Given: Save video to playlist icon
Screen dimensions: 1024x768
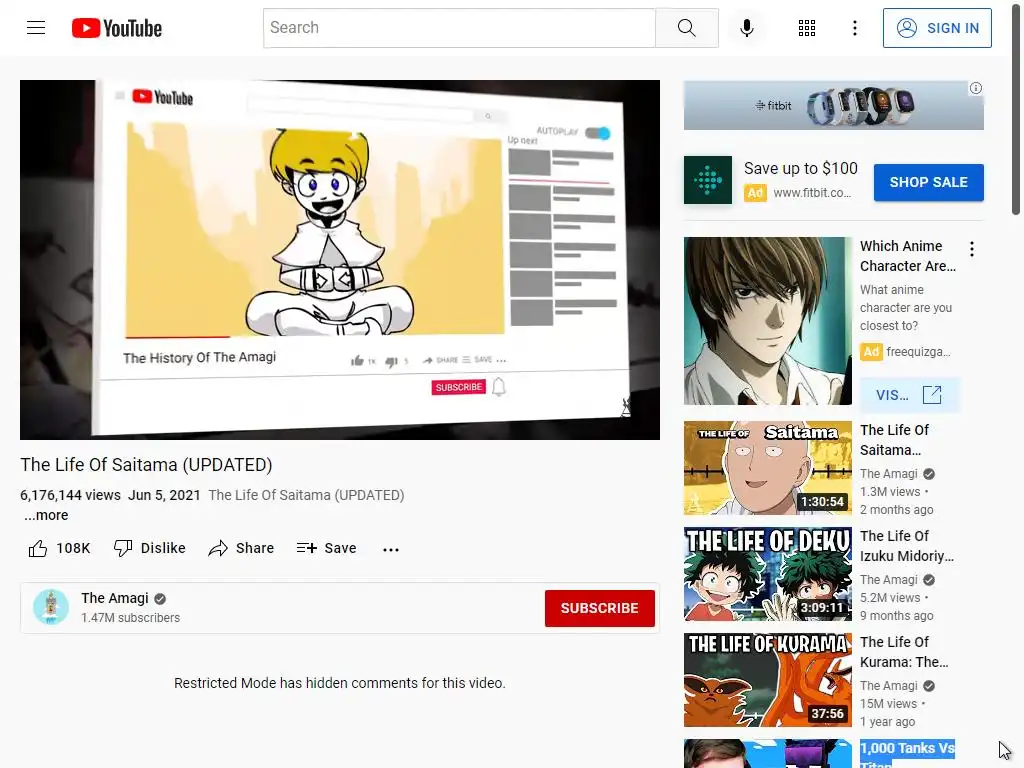Looking at the screenshot, I should click(x=306, y=548).
